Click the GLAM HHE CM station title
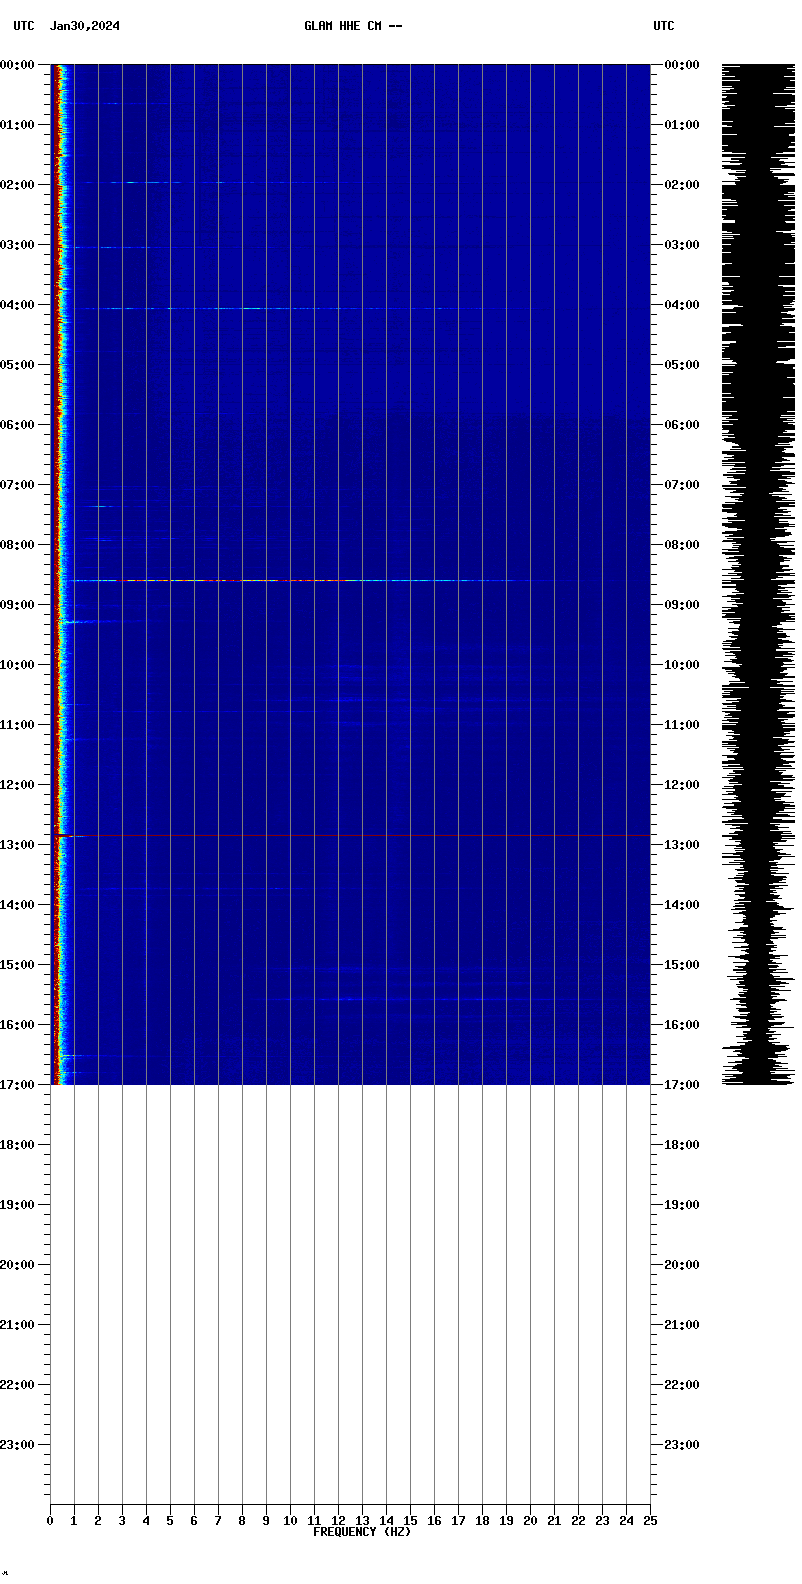Viewport: 802px width, 1584px height. coord(353,26)
